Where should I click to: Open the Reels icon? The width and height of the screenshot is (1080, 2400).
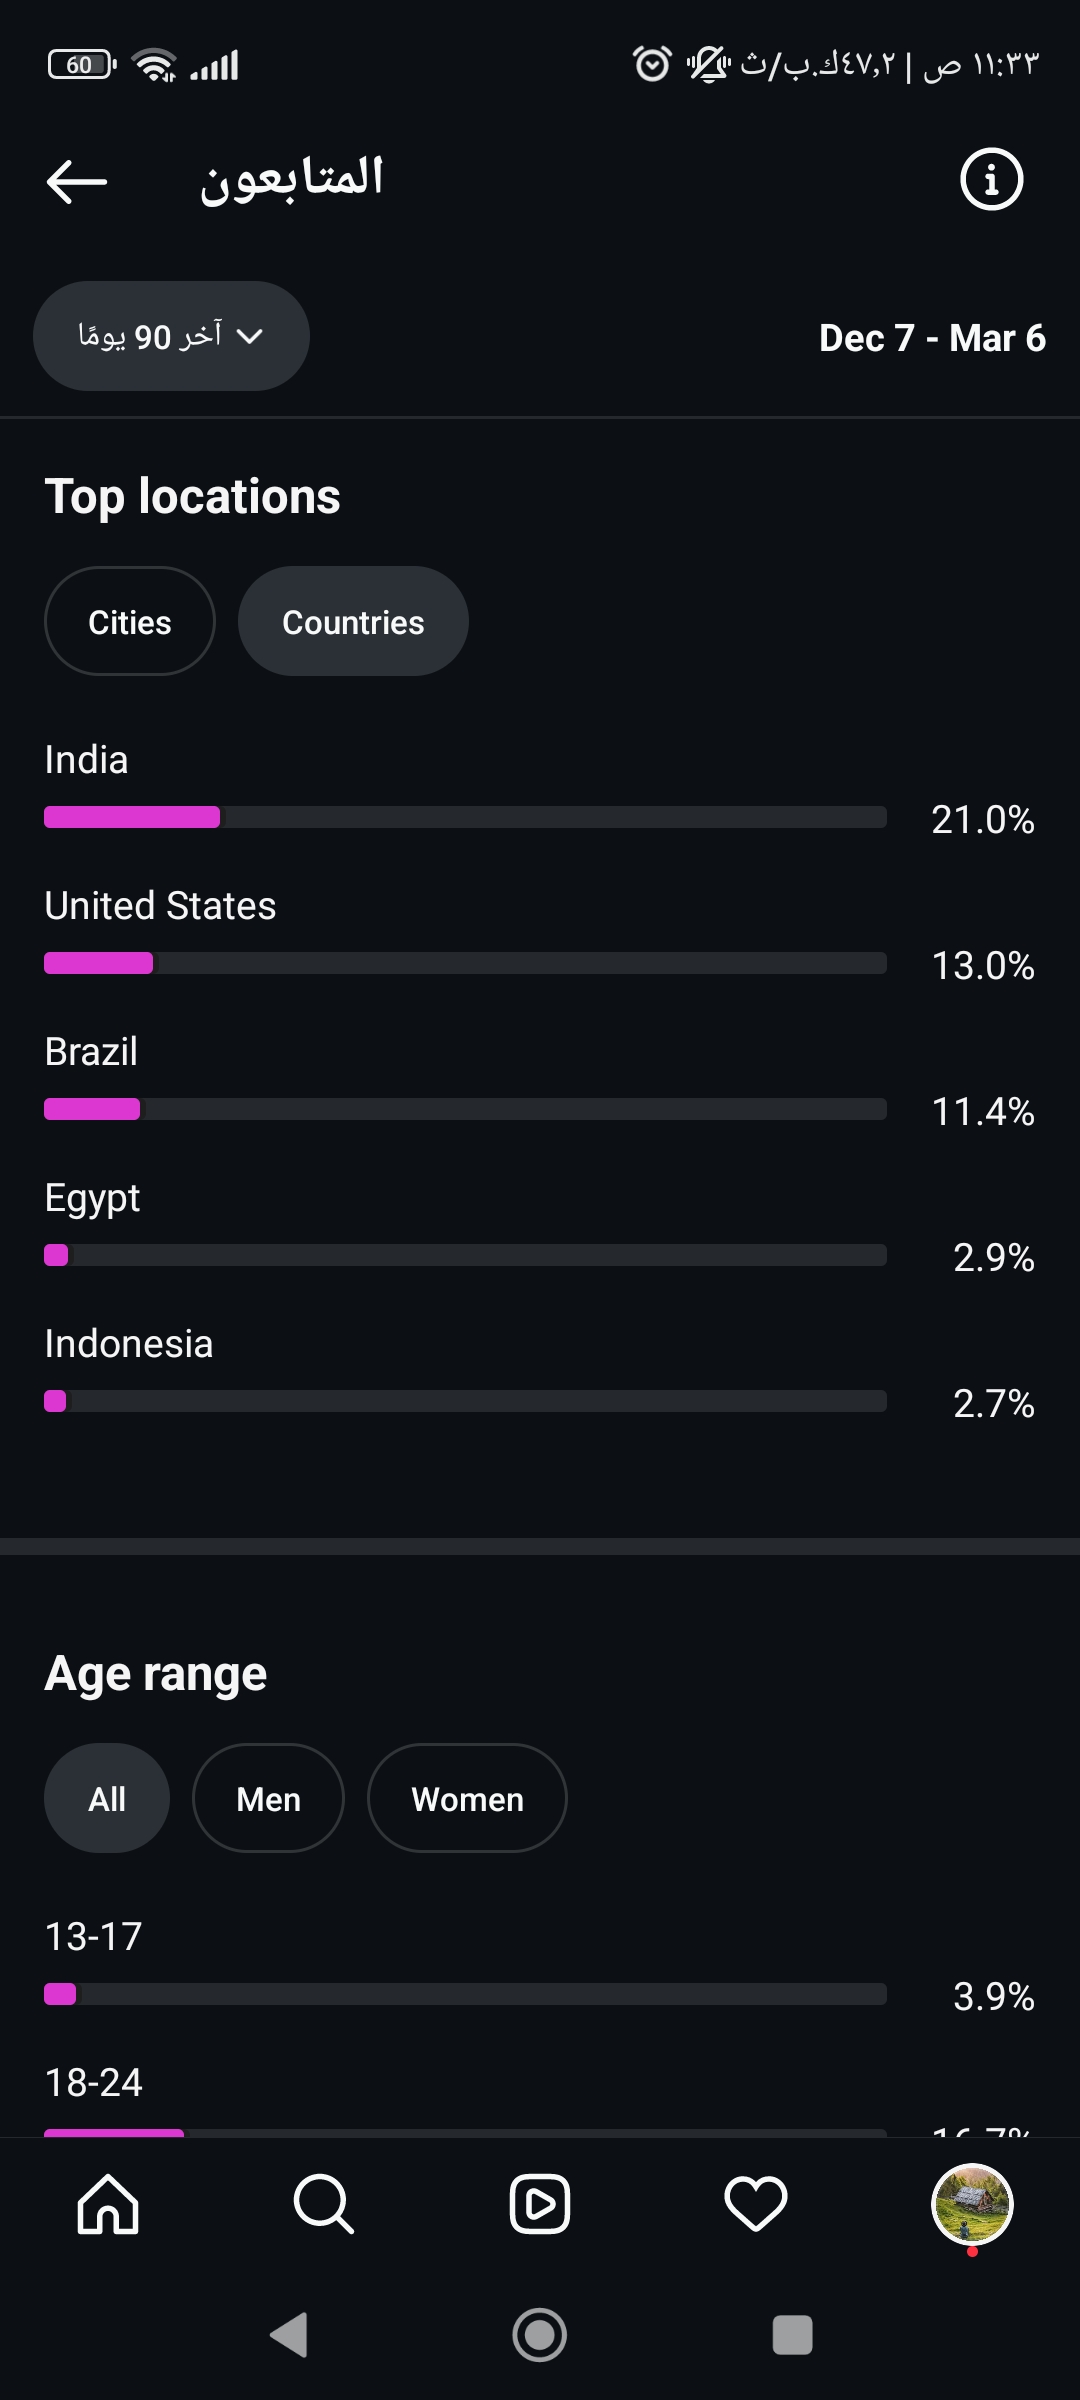[x=540, y=2204]
